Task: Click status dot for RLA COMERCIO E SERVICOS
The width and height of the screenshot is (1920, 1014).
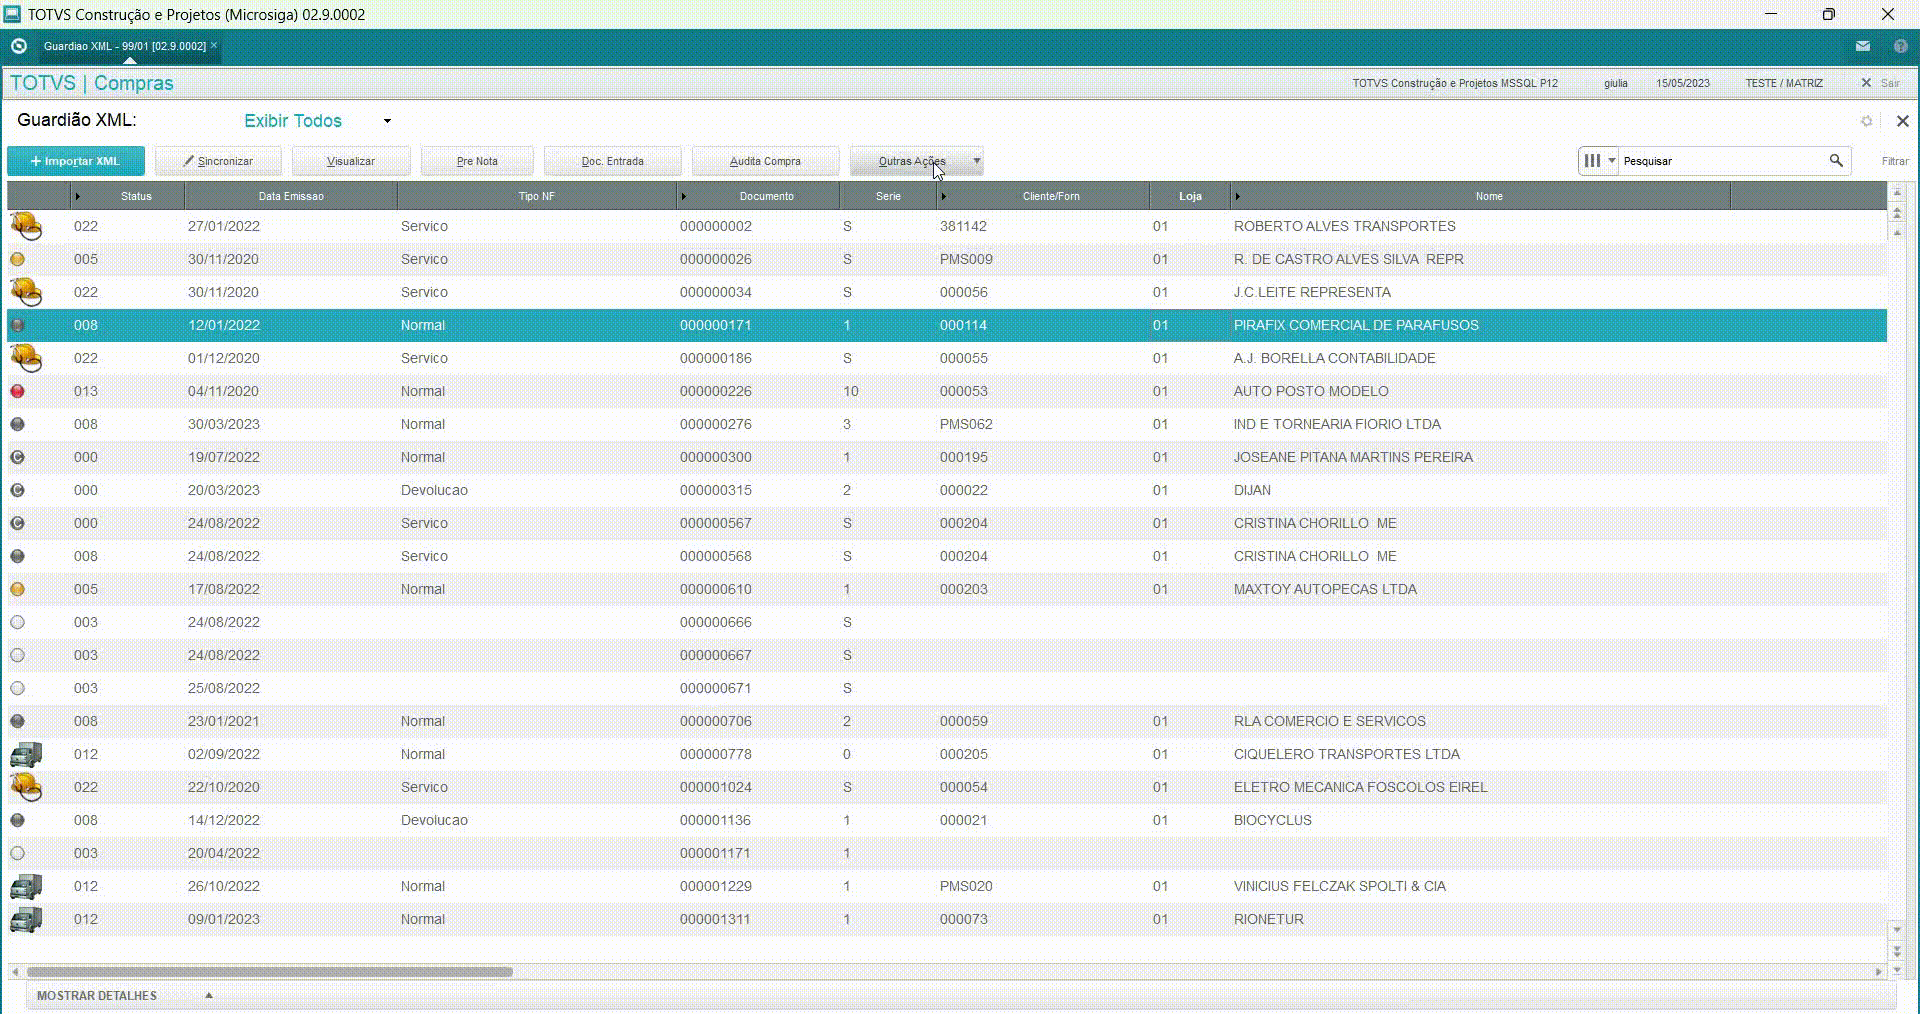Action: coord(17,721)
